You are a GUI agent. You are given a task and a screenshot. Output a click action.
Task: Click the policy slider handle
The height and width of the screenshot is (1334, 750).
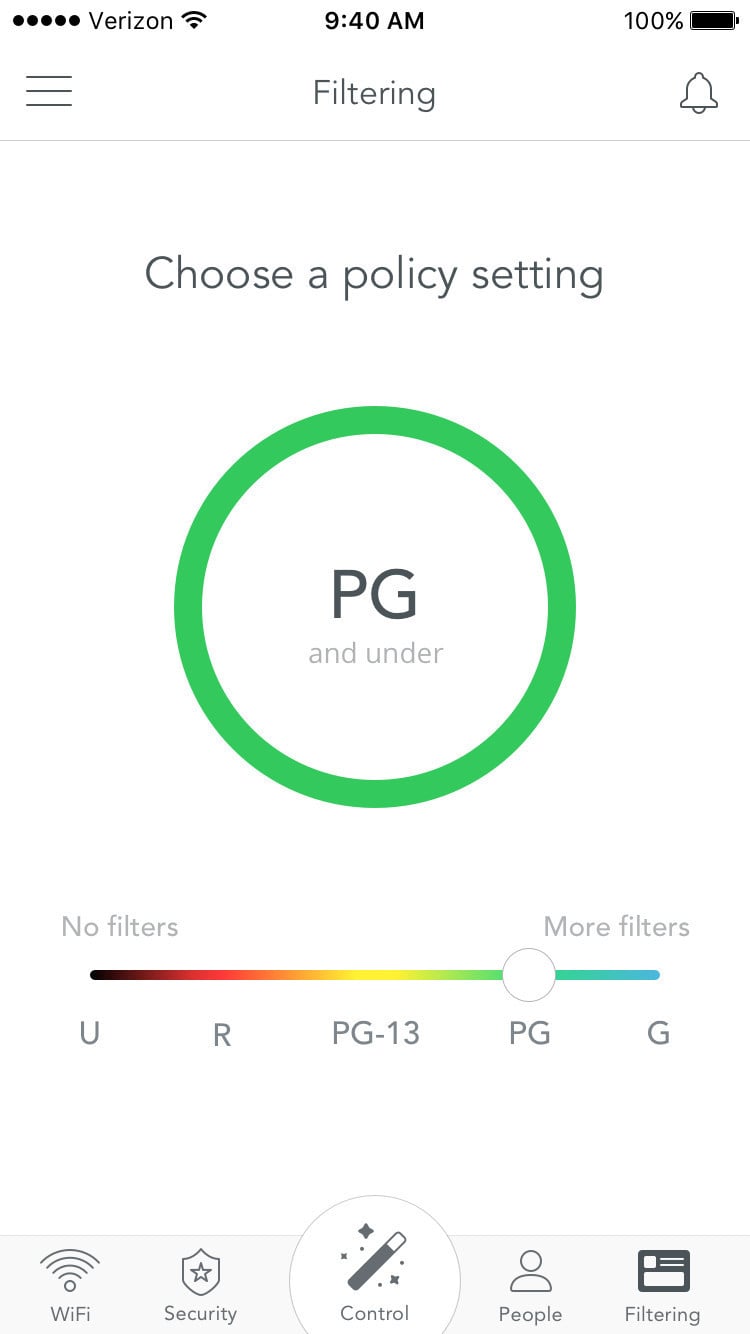click(528, 975)
